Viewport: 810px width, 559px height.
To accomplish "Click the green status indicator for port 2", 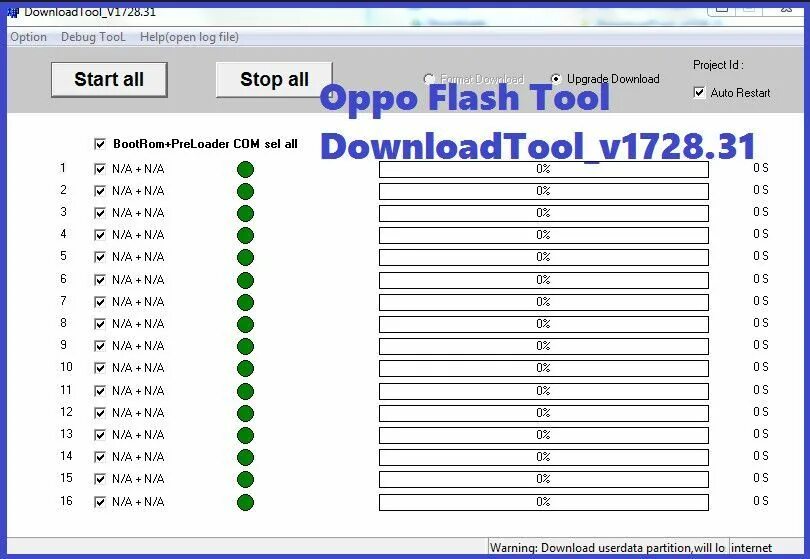I will coord(245,191).
